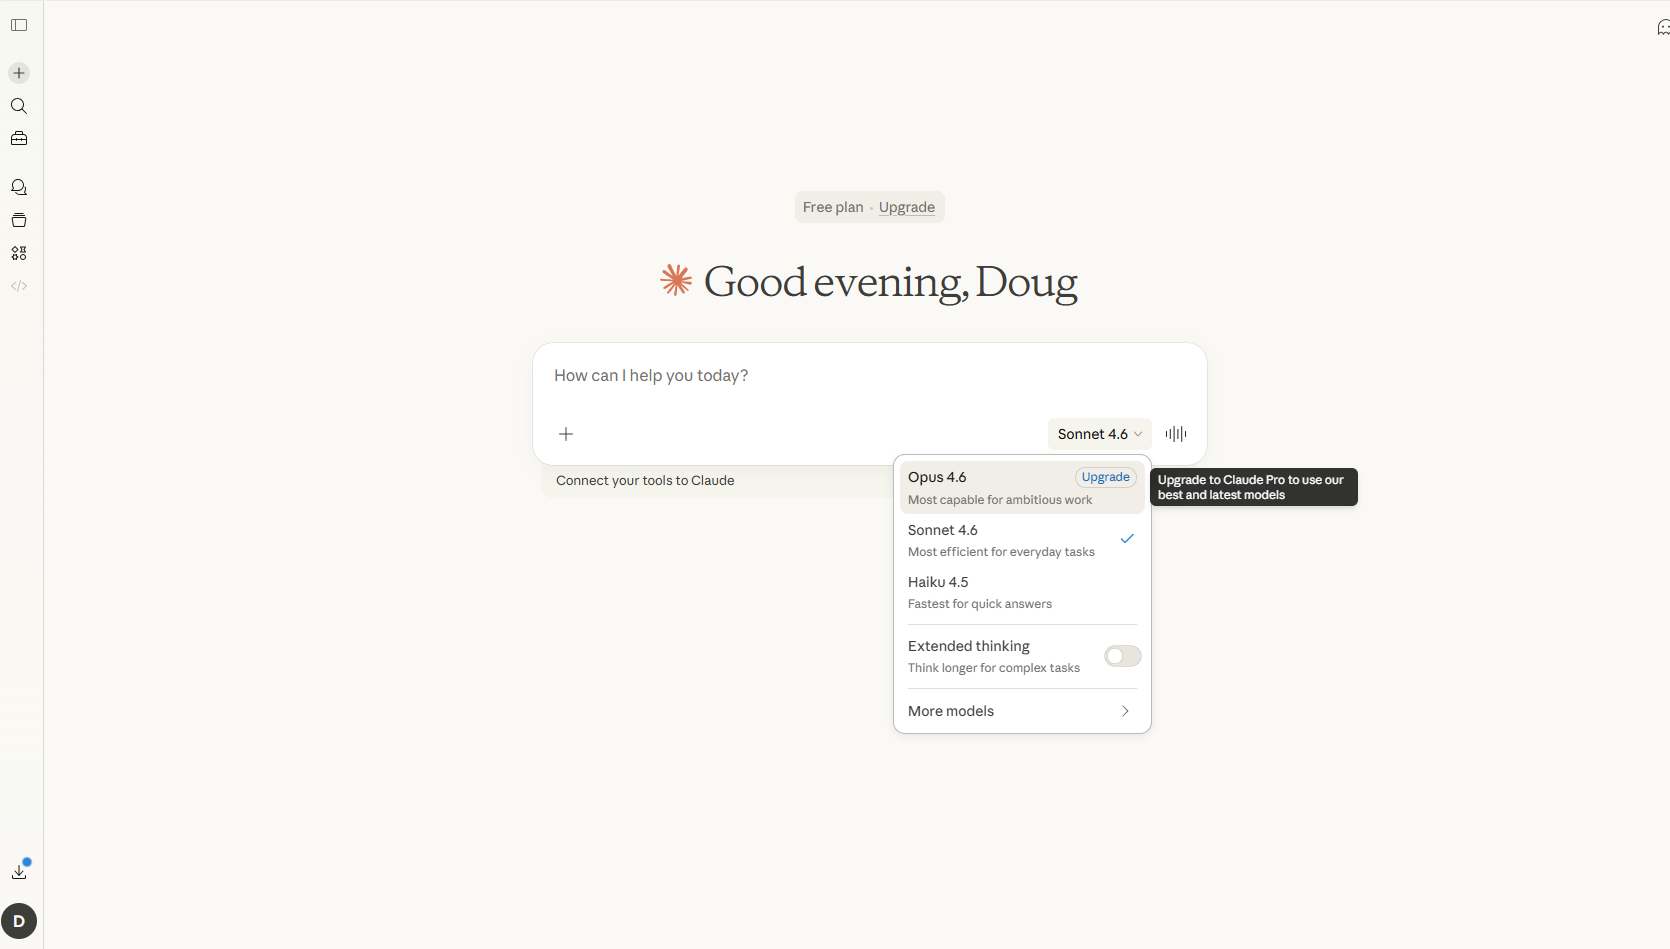Open the Sonnet 4.6 model selector
Image resolution: width=1670 pixels, height=949 pixels.
1099,434
